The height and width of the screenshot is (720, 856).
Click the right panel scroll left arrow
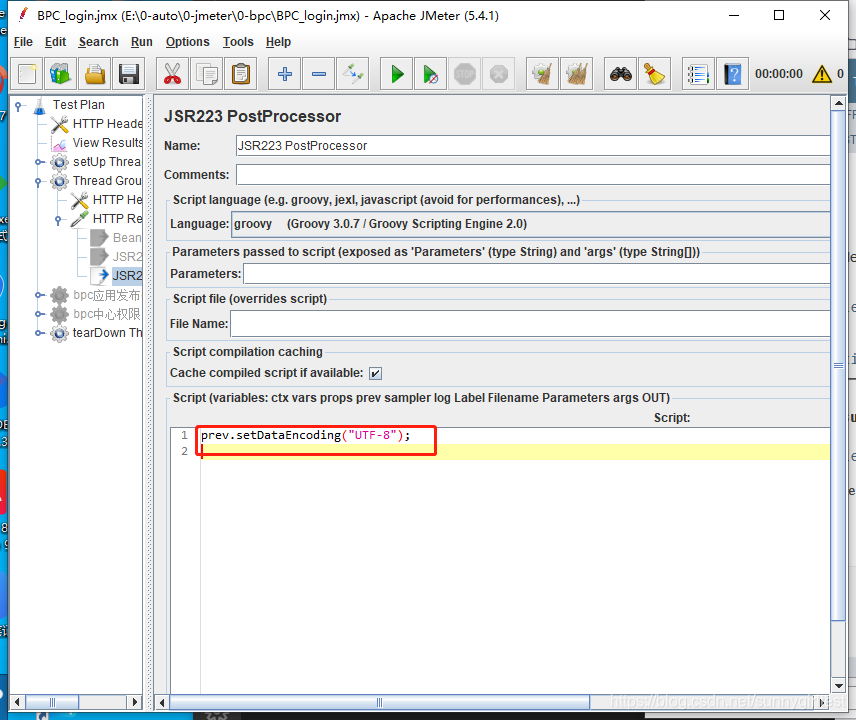162,703
